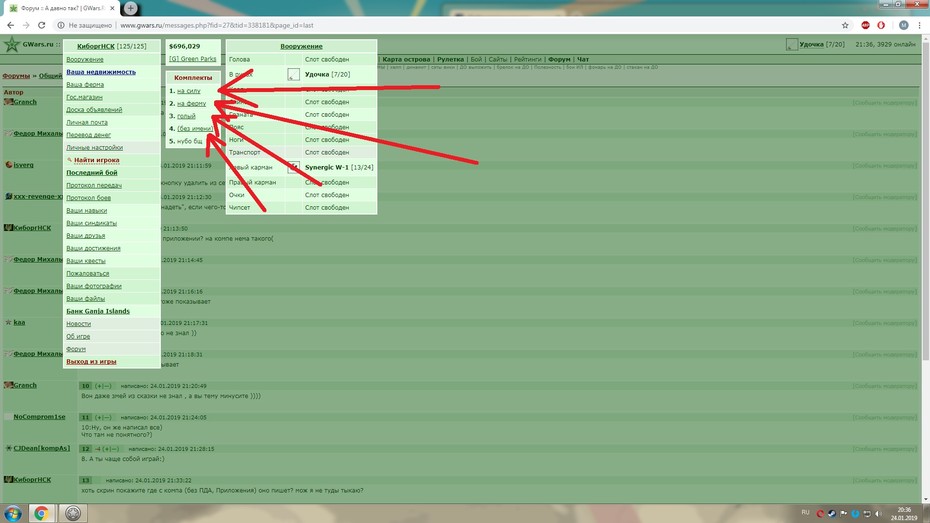The width and height of the screenshot is (930, 523).
Task: Click the browser forward arrow
Action: (x=26, y=25)
